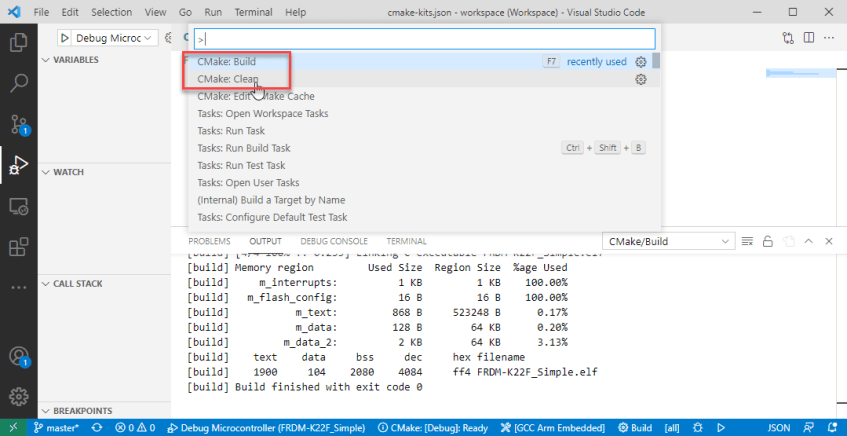
Task: Start debugging with the green play button
Action: click(65, 38)
